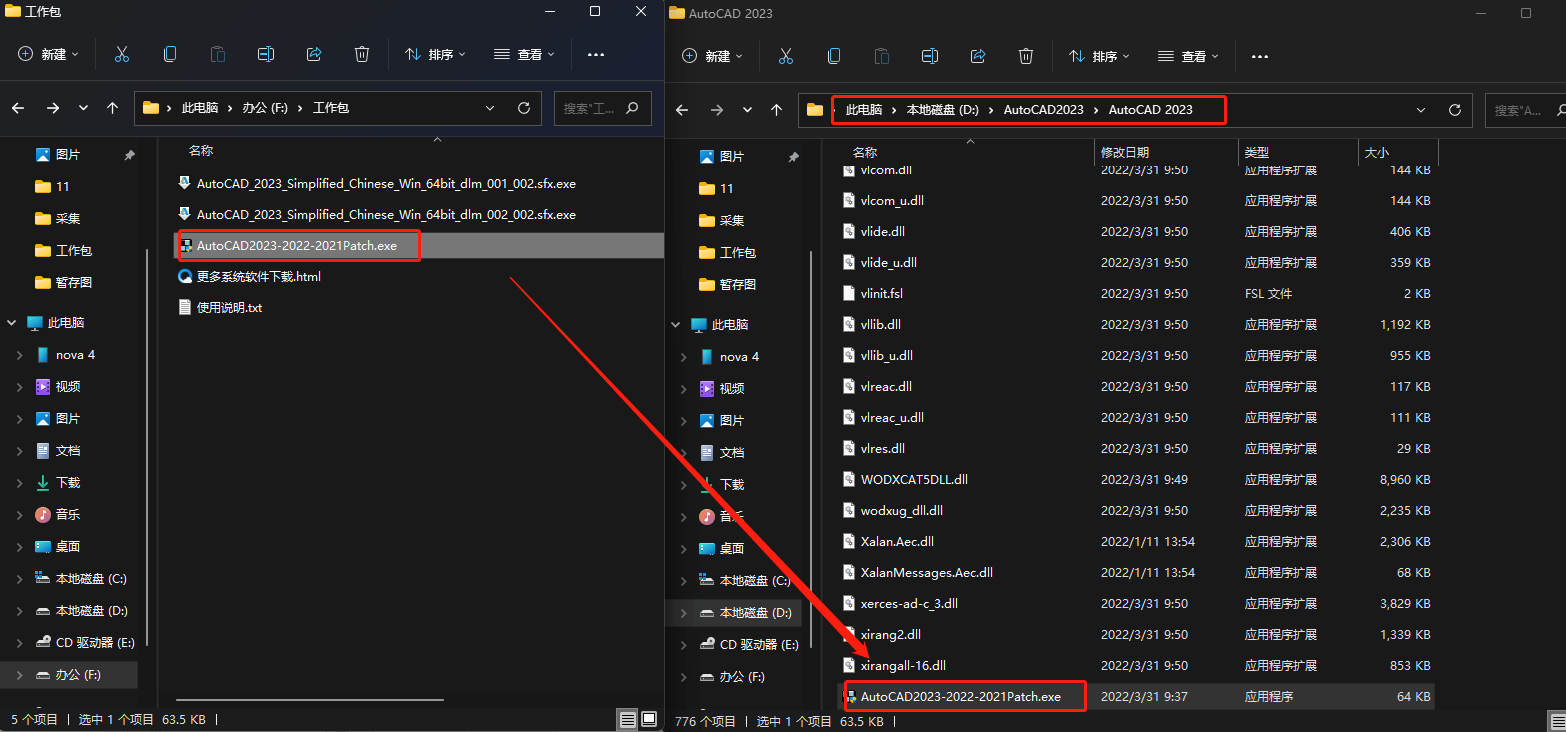Click the Copy icon in the left window
This screenshot has height=732, width=1566.
(170, 55)
